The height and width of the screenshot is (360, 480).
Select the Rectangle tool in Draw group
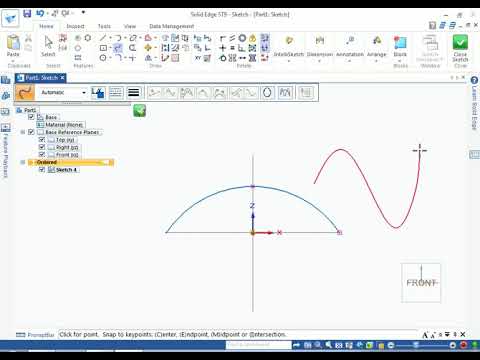(x=103, y=48)
